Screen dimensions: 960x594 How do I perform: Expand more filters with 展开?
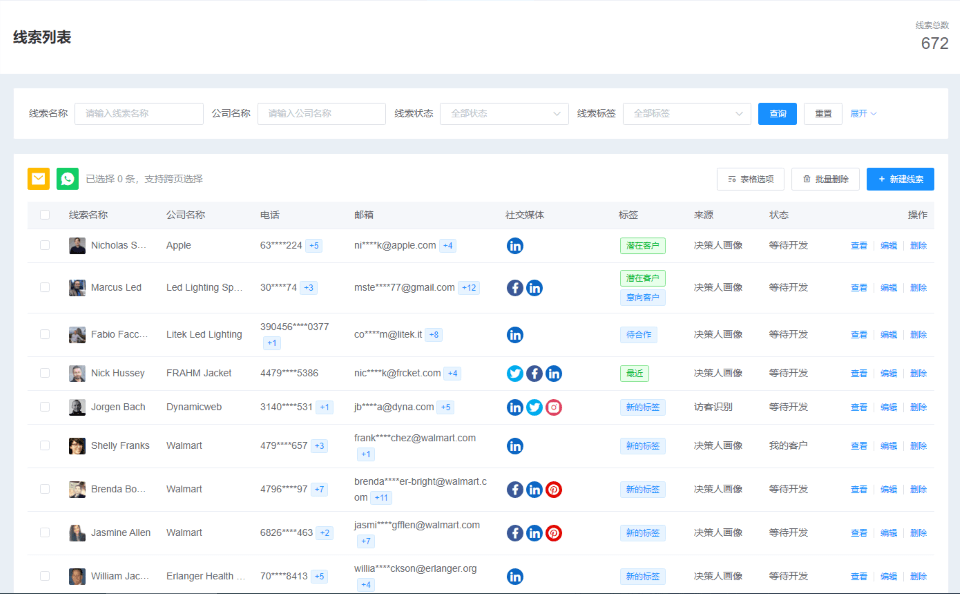click(863, 114)
